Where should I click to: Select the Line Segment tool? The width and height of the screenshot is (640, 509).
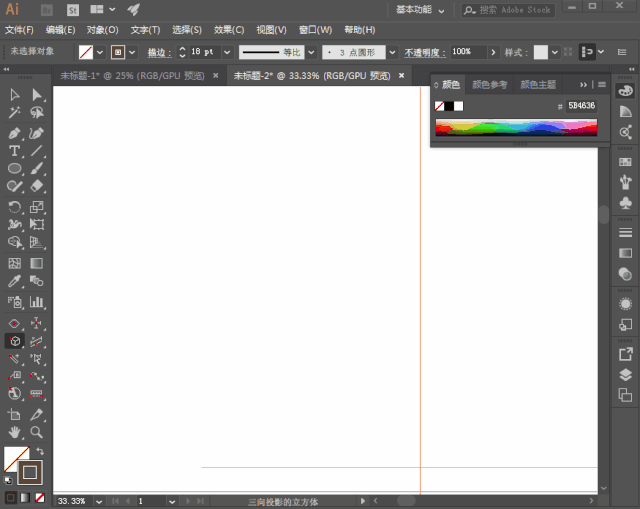click(x=37, y=151)
